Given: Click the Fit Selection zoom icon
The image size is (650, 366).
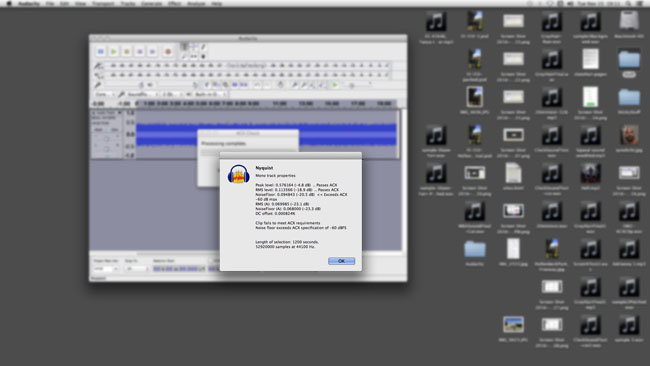Looking at the screenshot, I should point(313,85).
